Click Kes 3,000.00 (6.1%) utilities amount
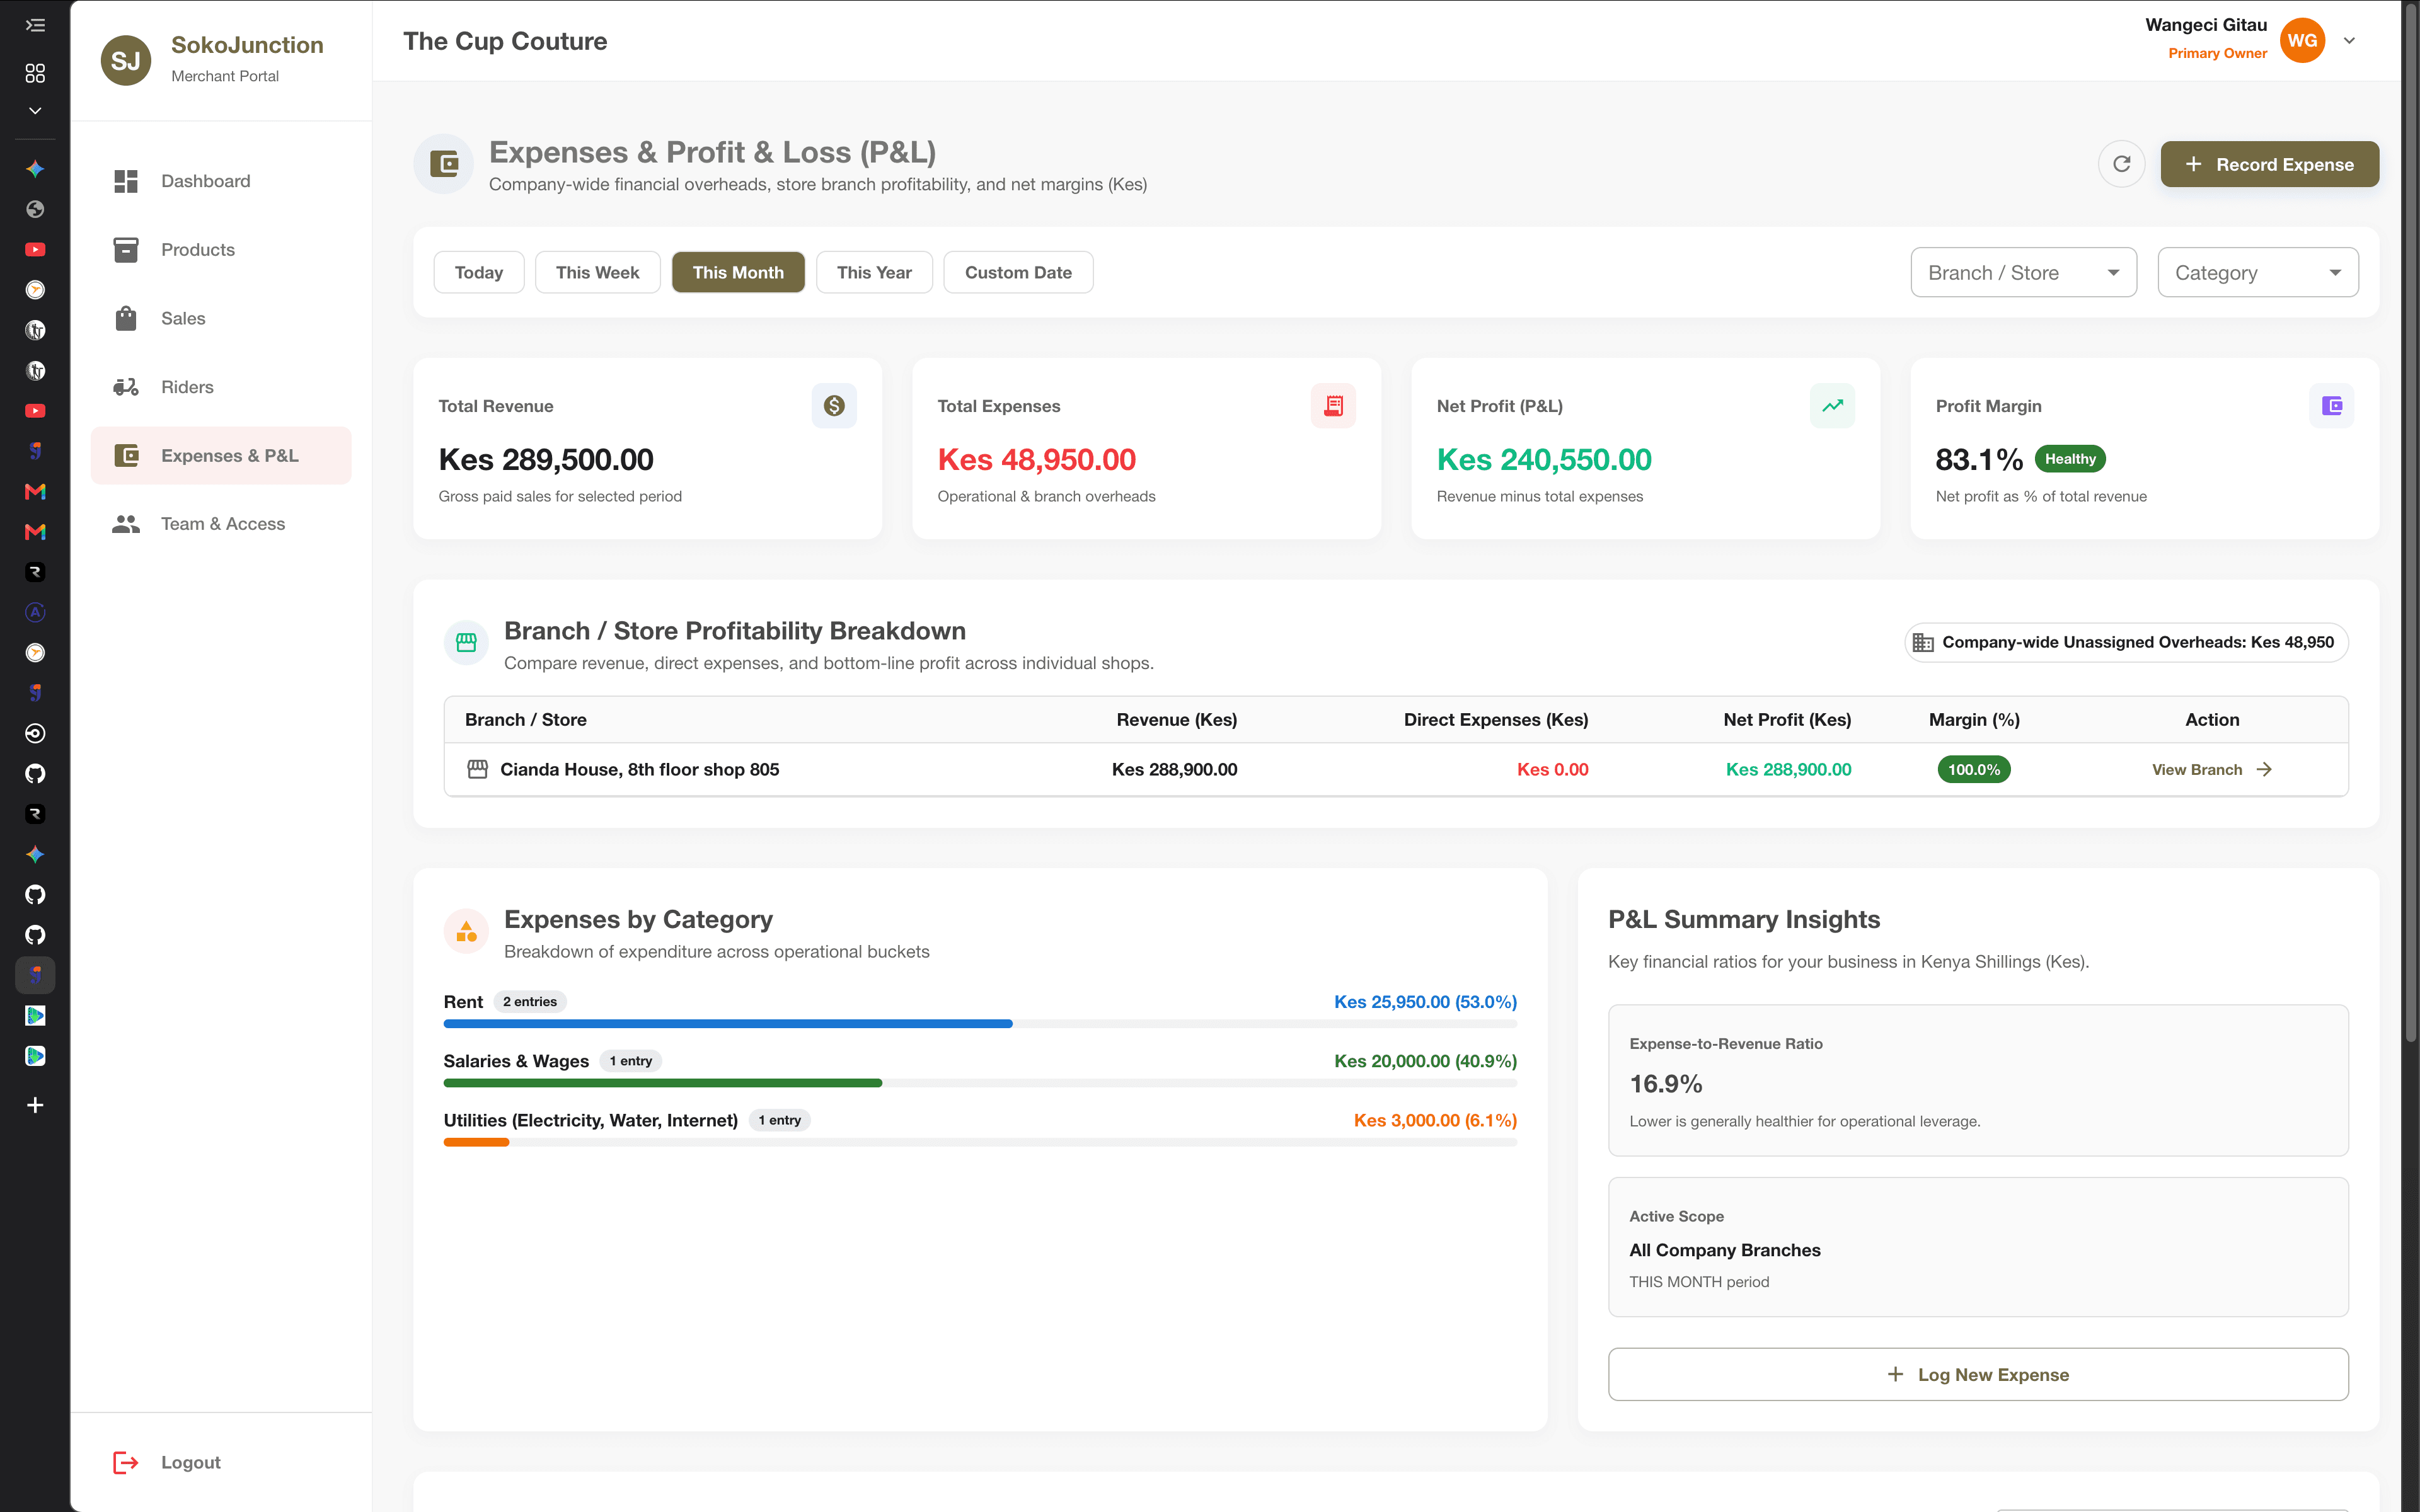Screen dimensions: 2420x1512 tap(1435, 1120)
